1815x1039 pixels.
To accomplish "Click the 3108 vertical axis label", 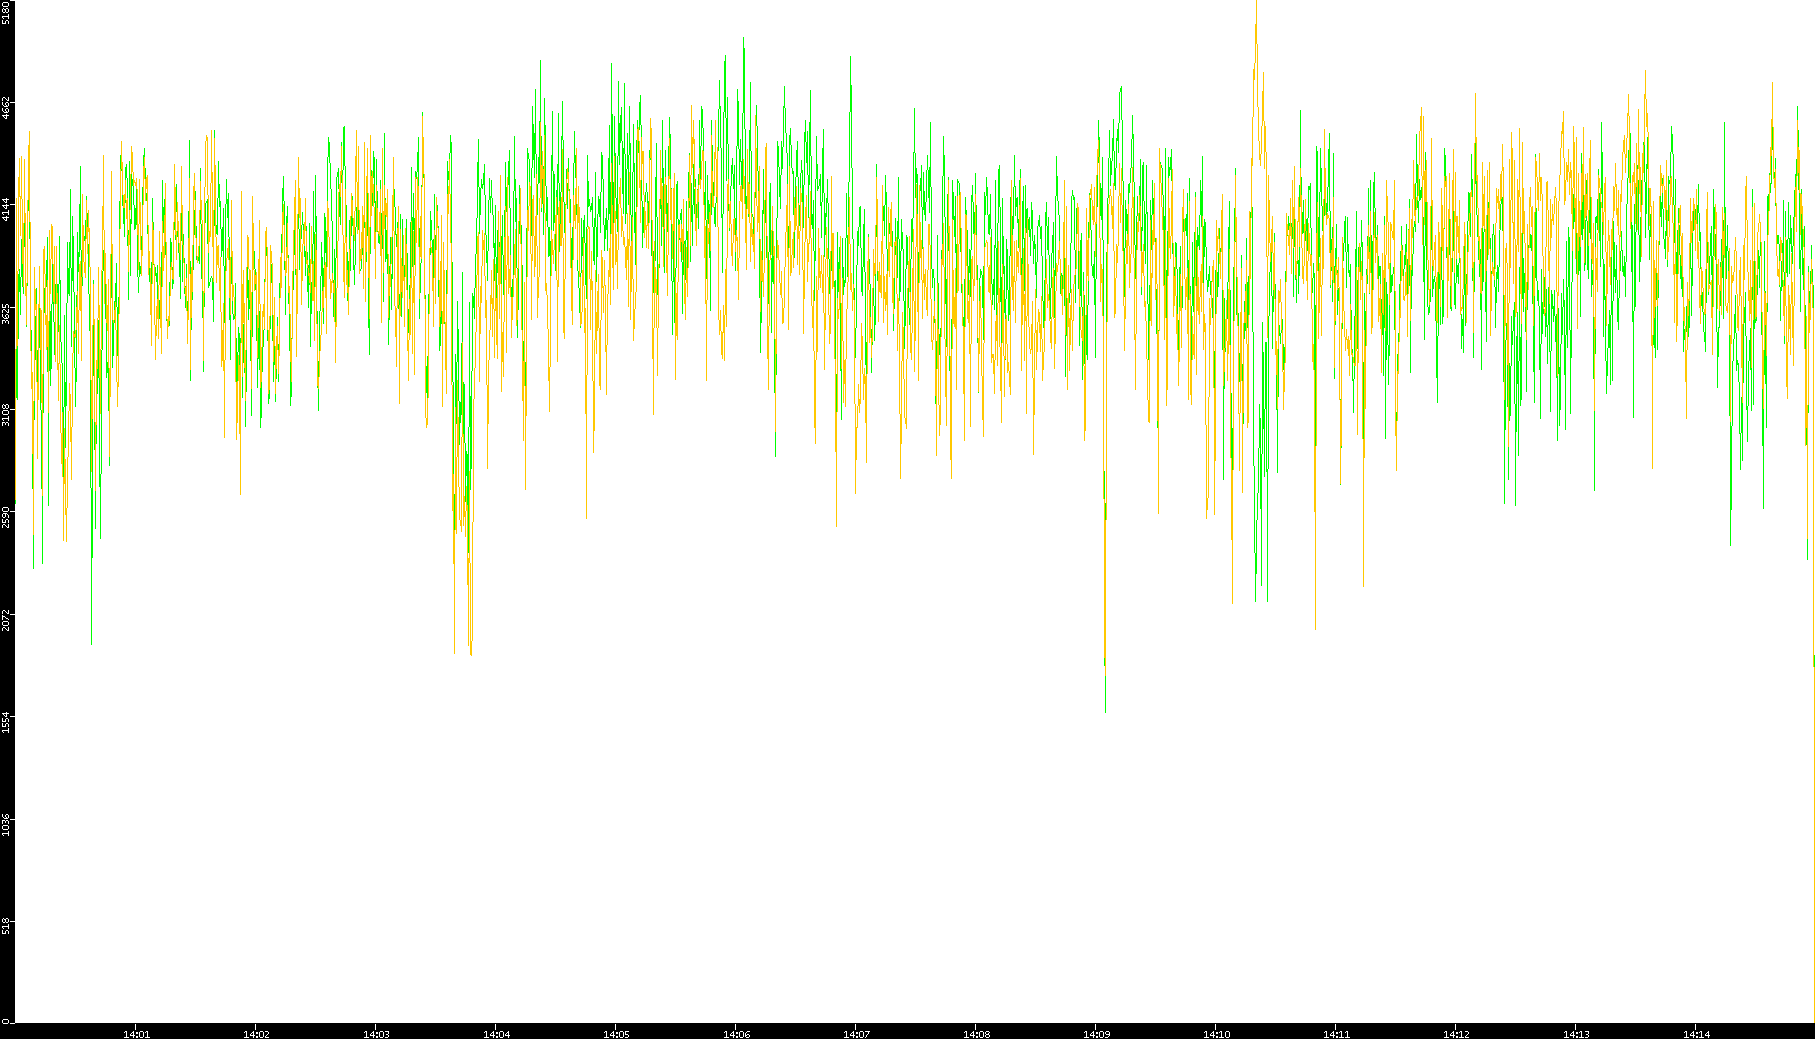I will (6, 414).
